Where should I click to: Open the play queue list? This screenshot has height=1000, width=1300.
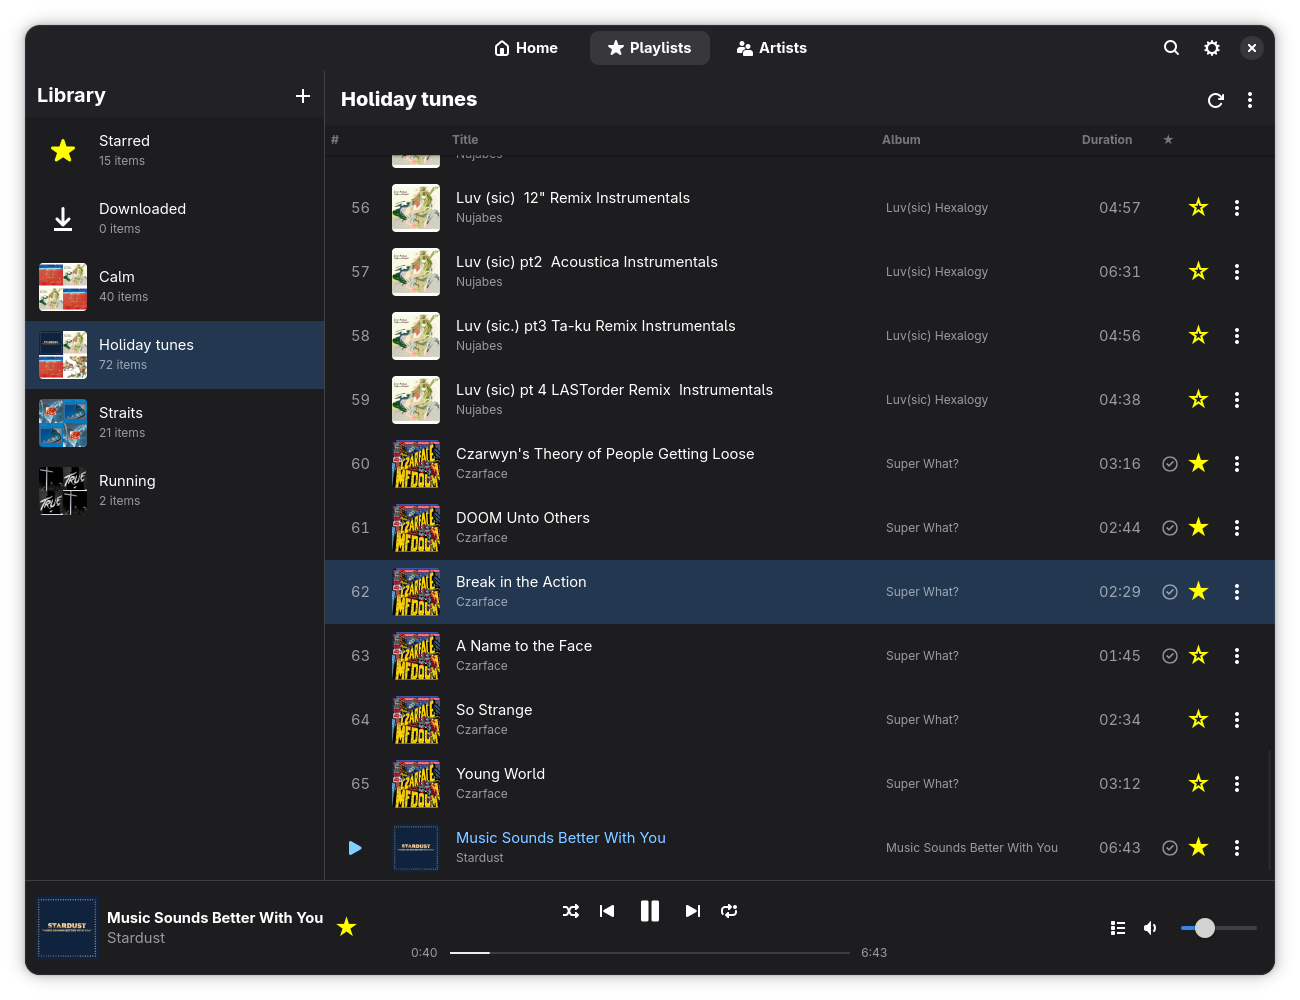1118,928
